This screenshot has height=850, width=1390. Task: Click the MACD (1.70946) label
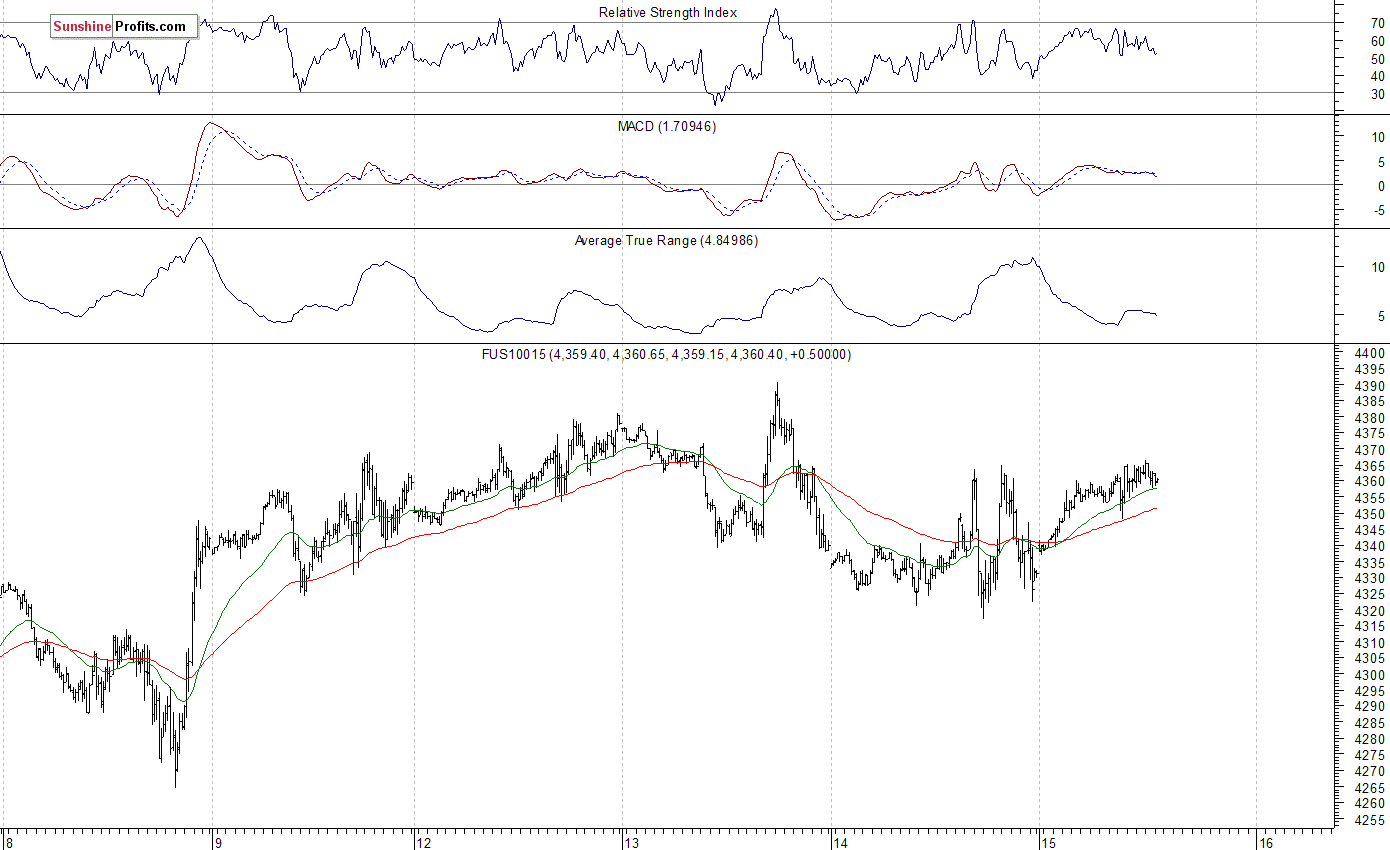click(667, 126)
